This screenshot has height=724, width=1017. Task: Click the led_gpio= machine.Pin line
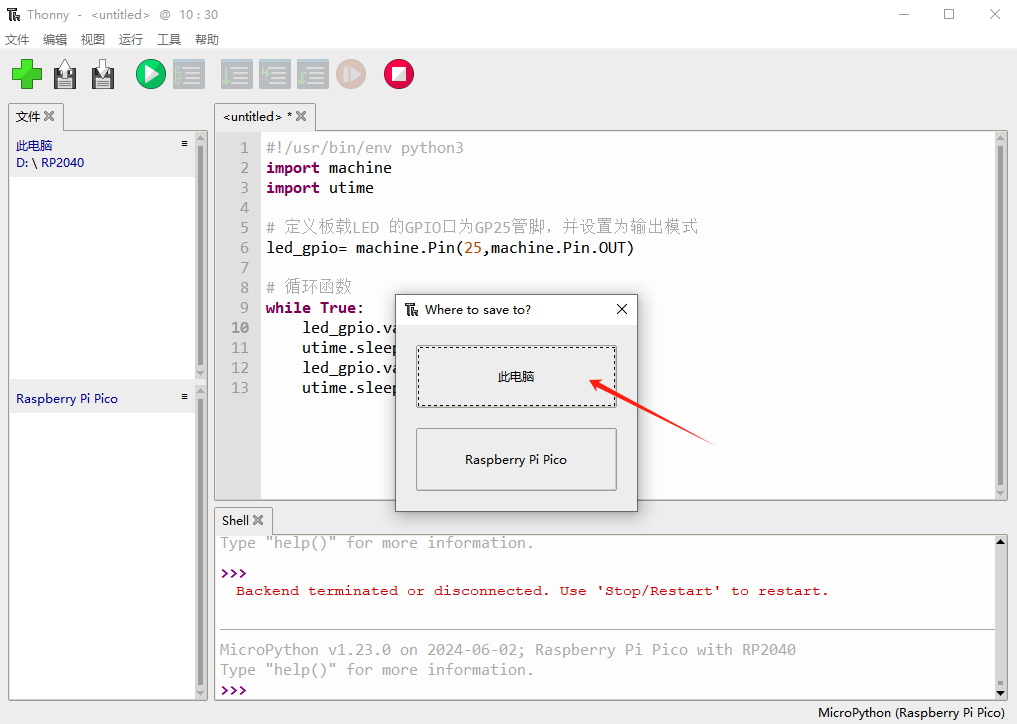click(449, 248)
